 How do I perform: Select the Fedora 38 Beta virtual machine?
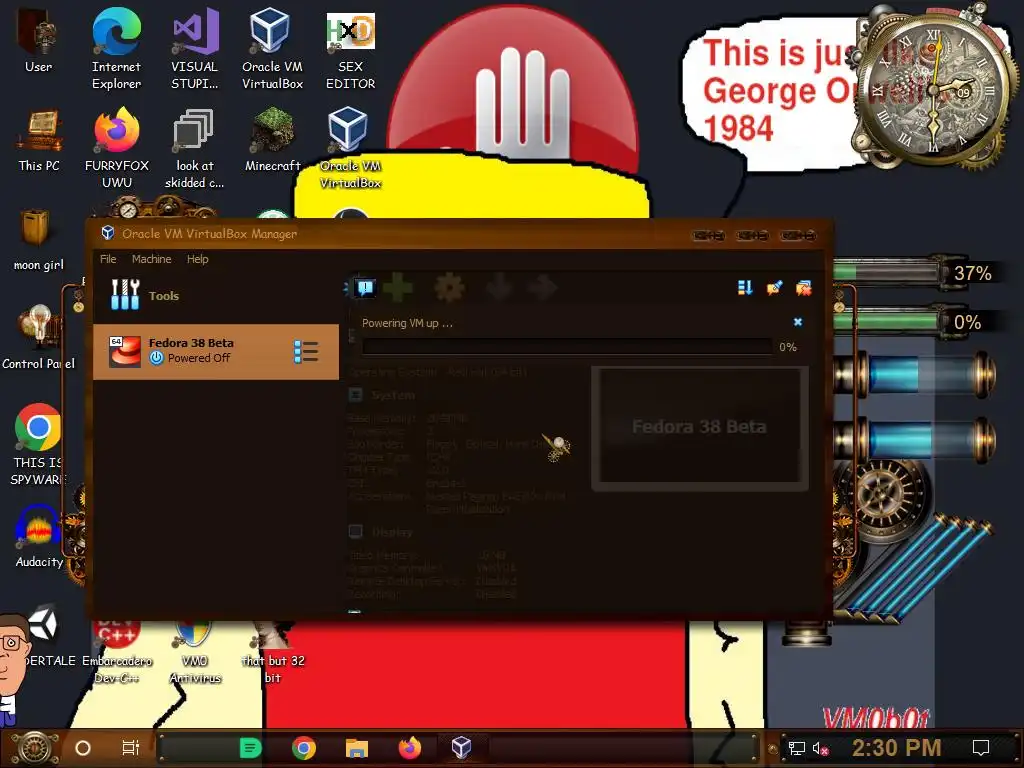pos(216,351)
